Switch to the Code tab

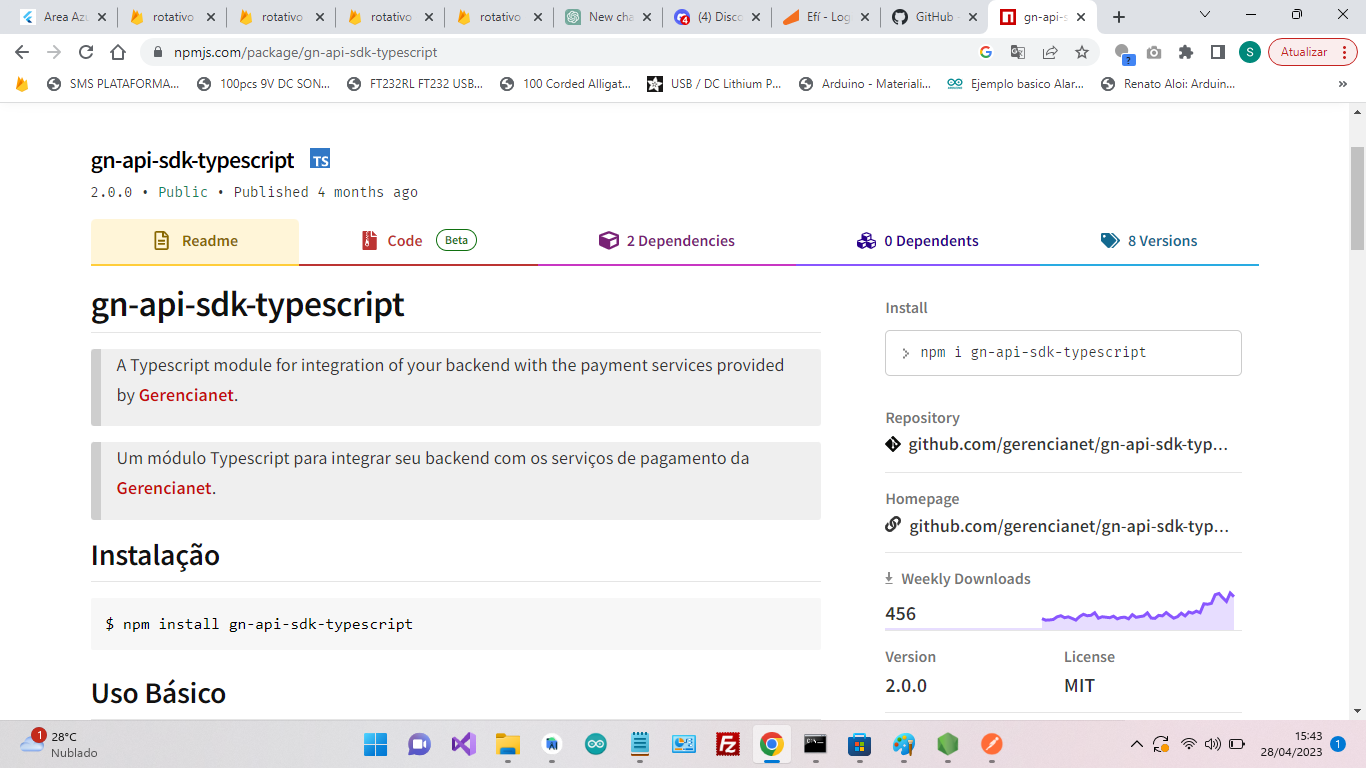point(418,241)
